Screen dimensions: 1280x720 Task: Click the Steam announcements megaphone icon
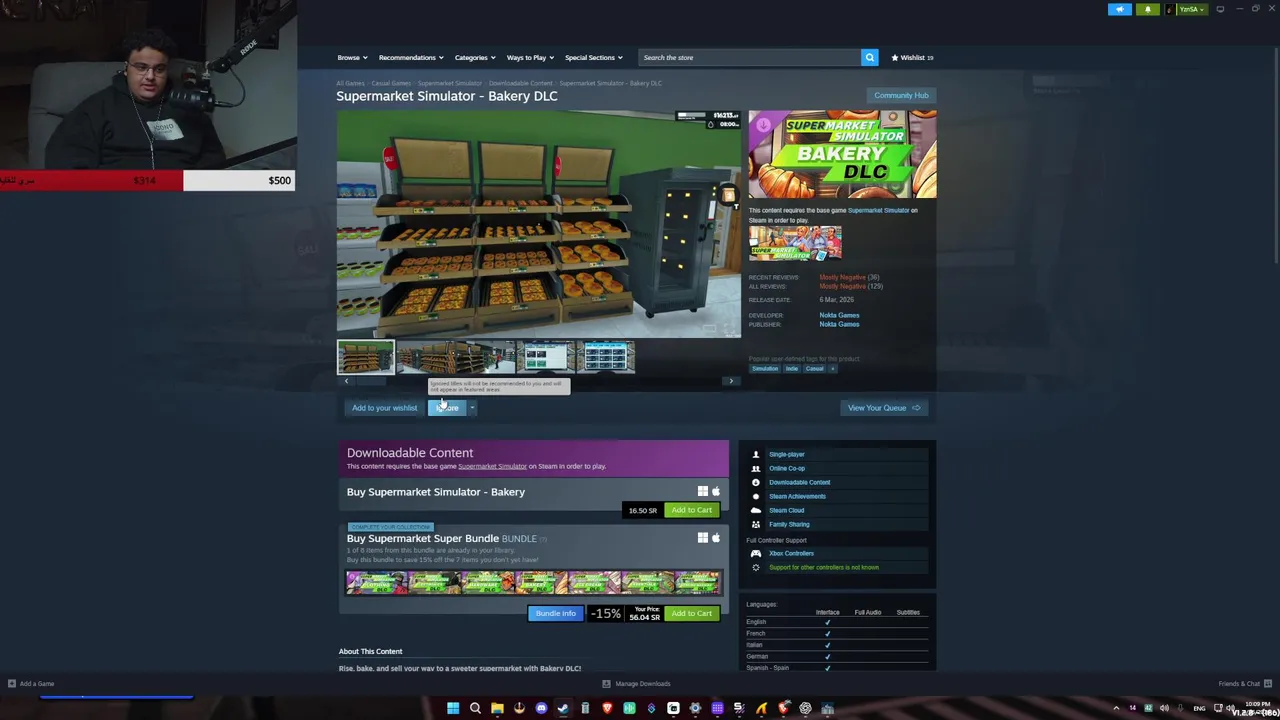click(x=1119, y=9)
